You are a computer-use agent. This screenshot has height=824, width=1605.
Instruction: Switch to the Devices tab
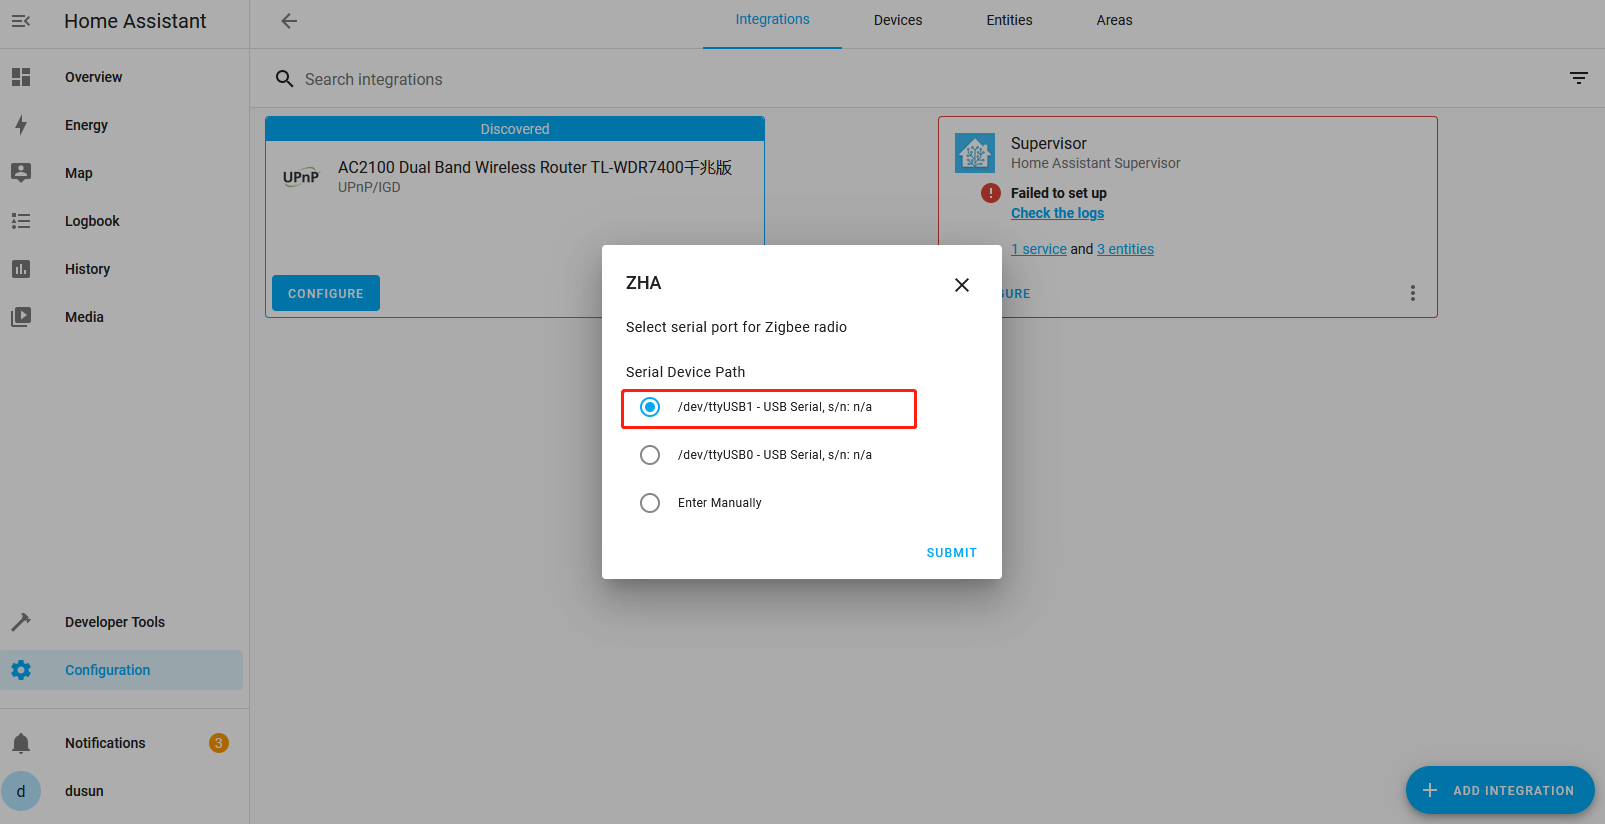(x=898, y=20)
